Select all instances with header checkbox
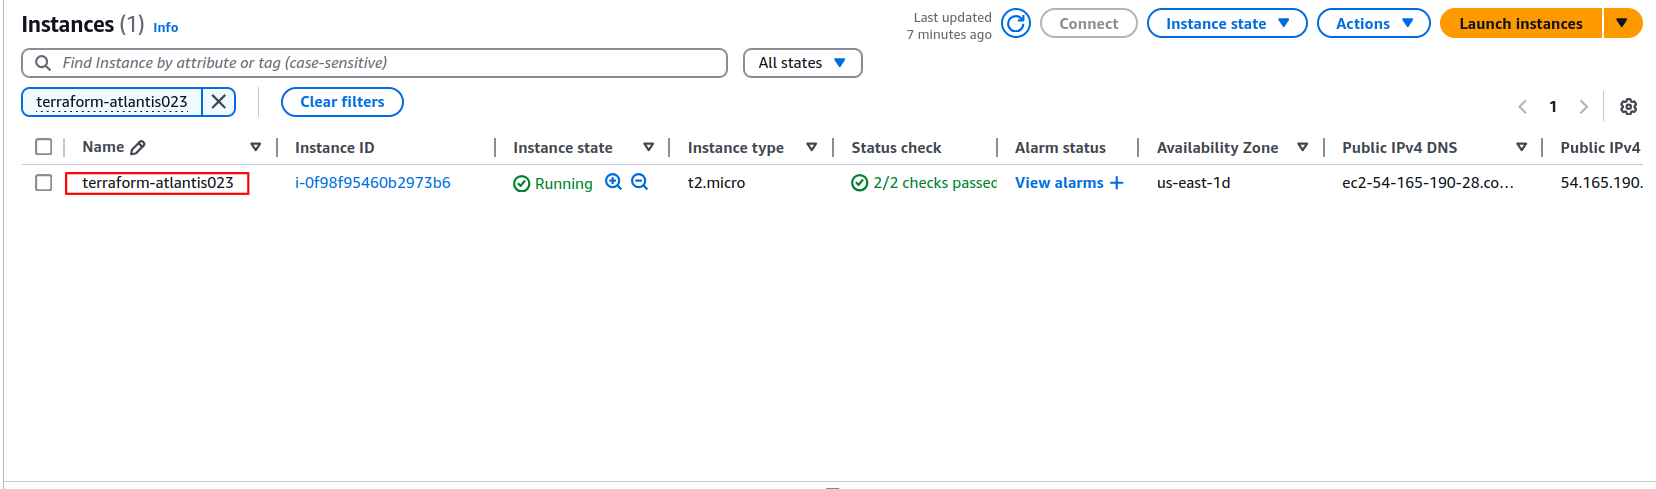The height and width of the screenshot is (489, 1656). [x=43, y=147]
